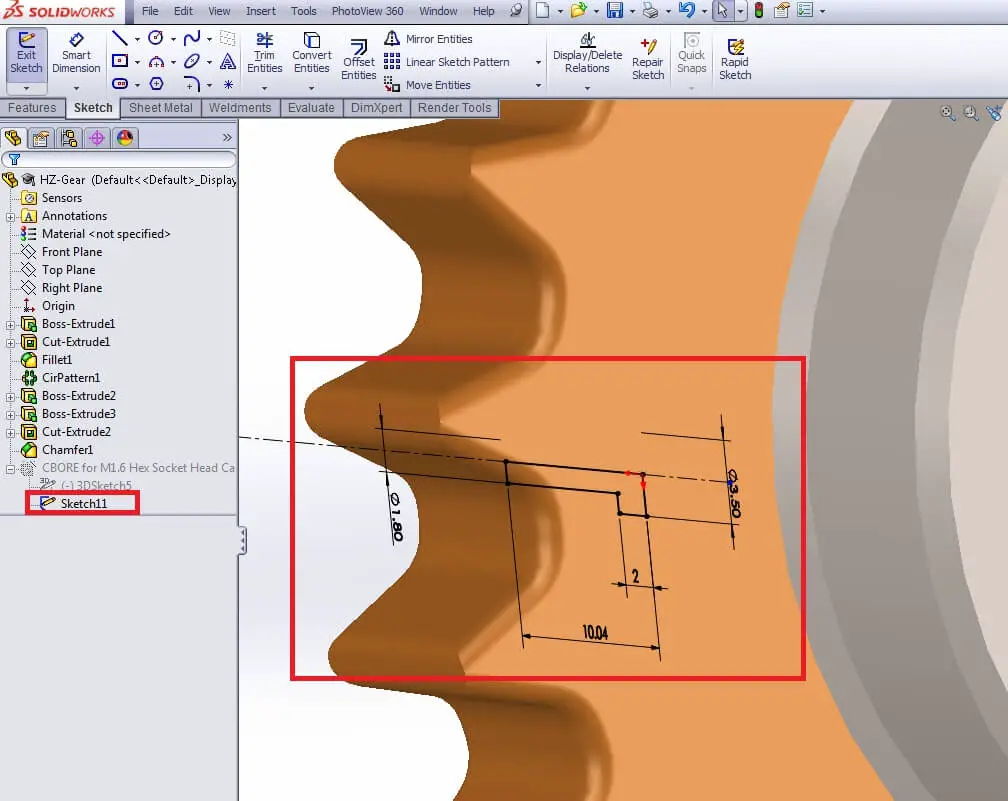Open the DisplayManager color ball tab
This screenshot has height=801, width=1008.
(125, 138)
